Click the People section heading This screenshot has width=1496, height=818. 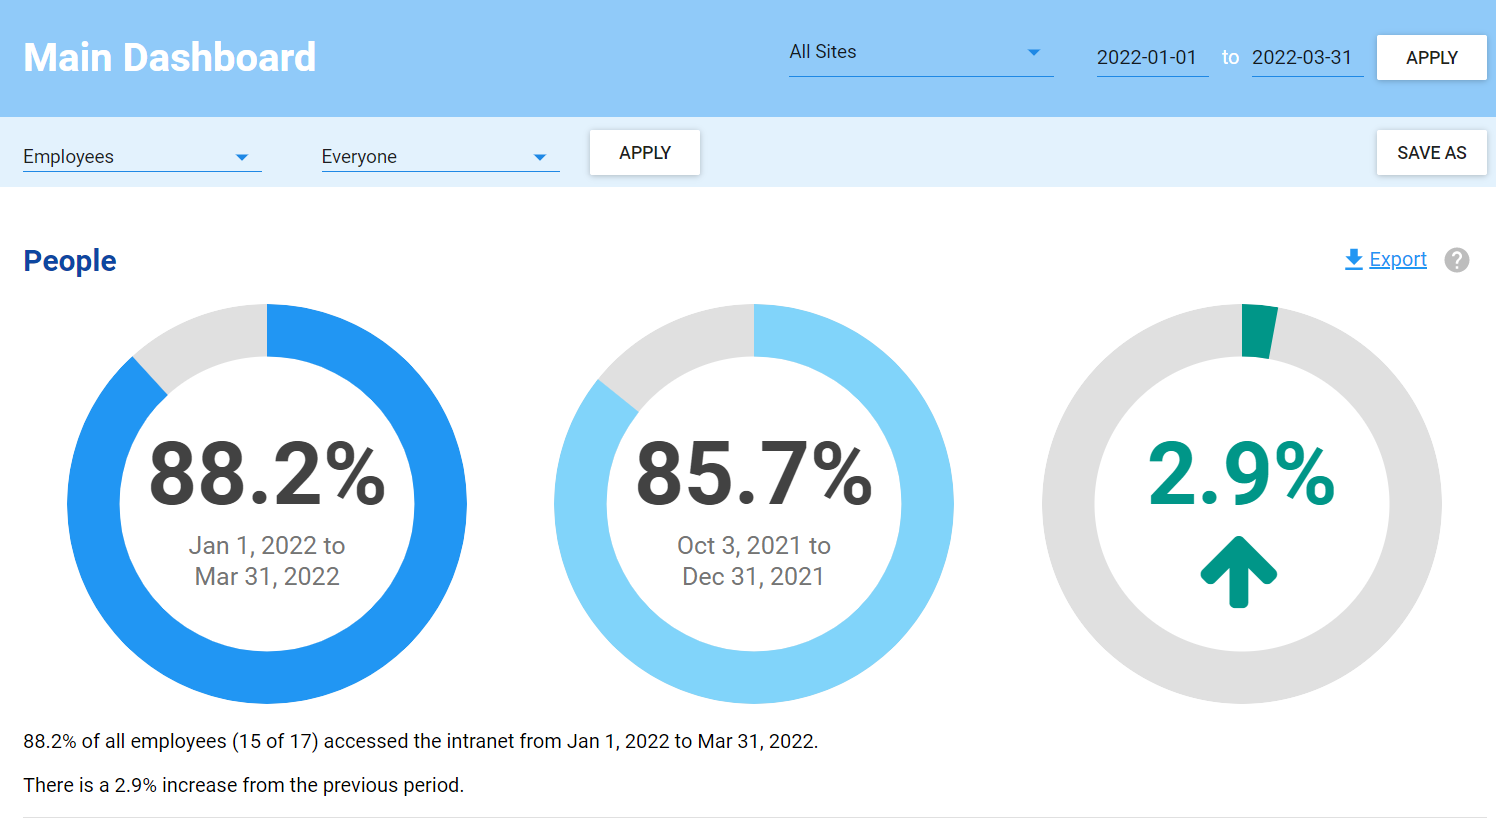click(x=70, y=261)
